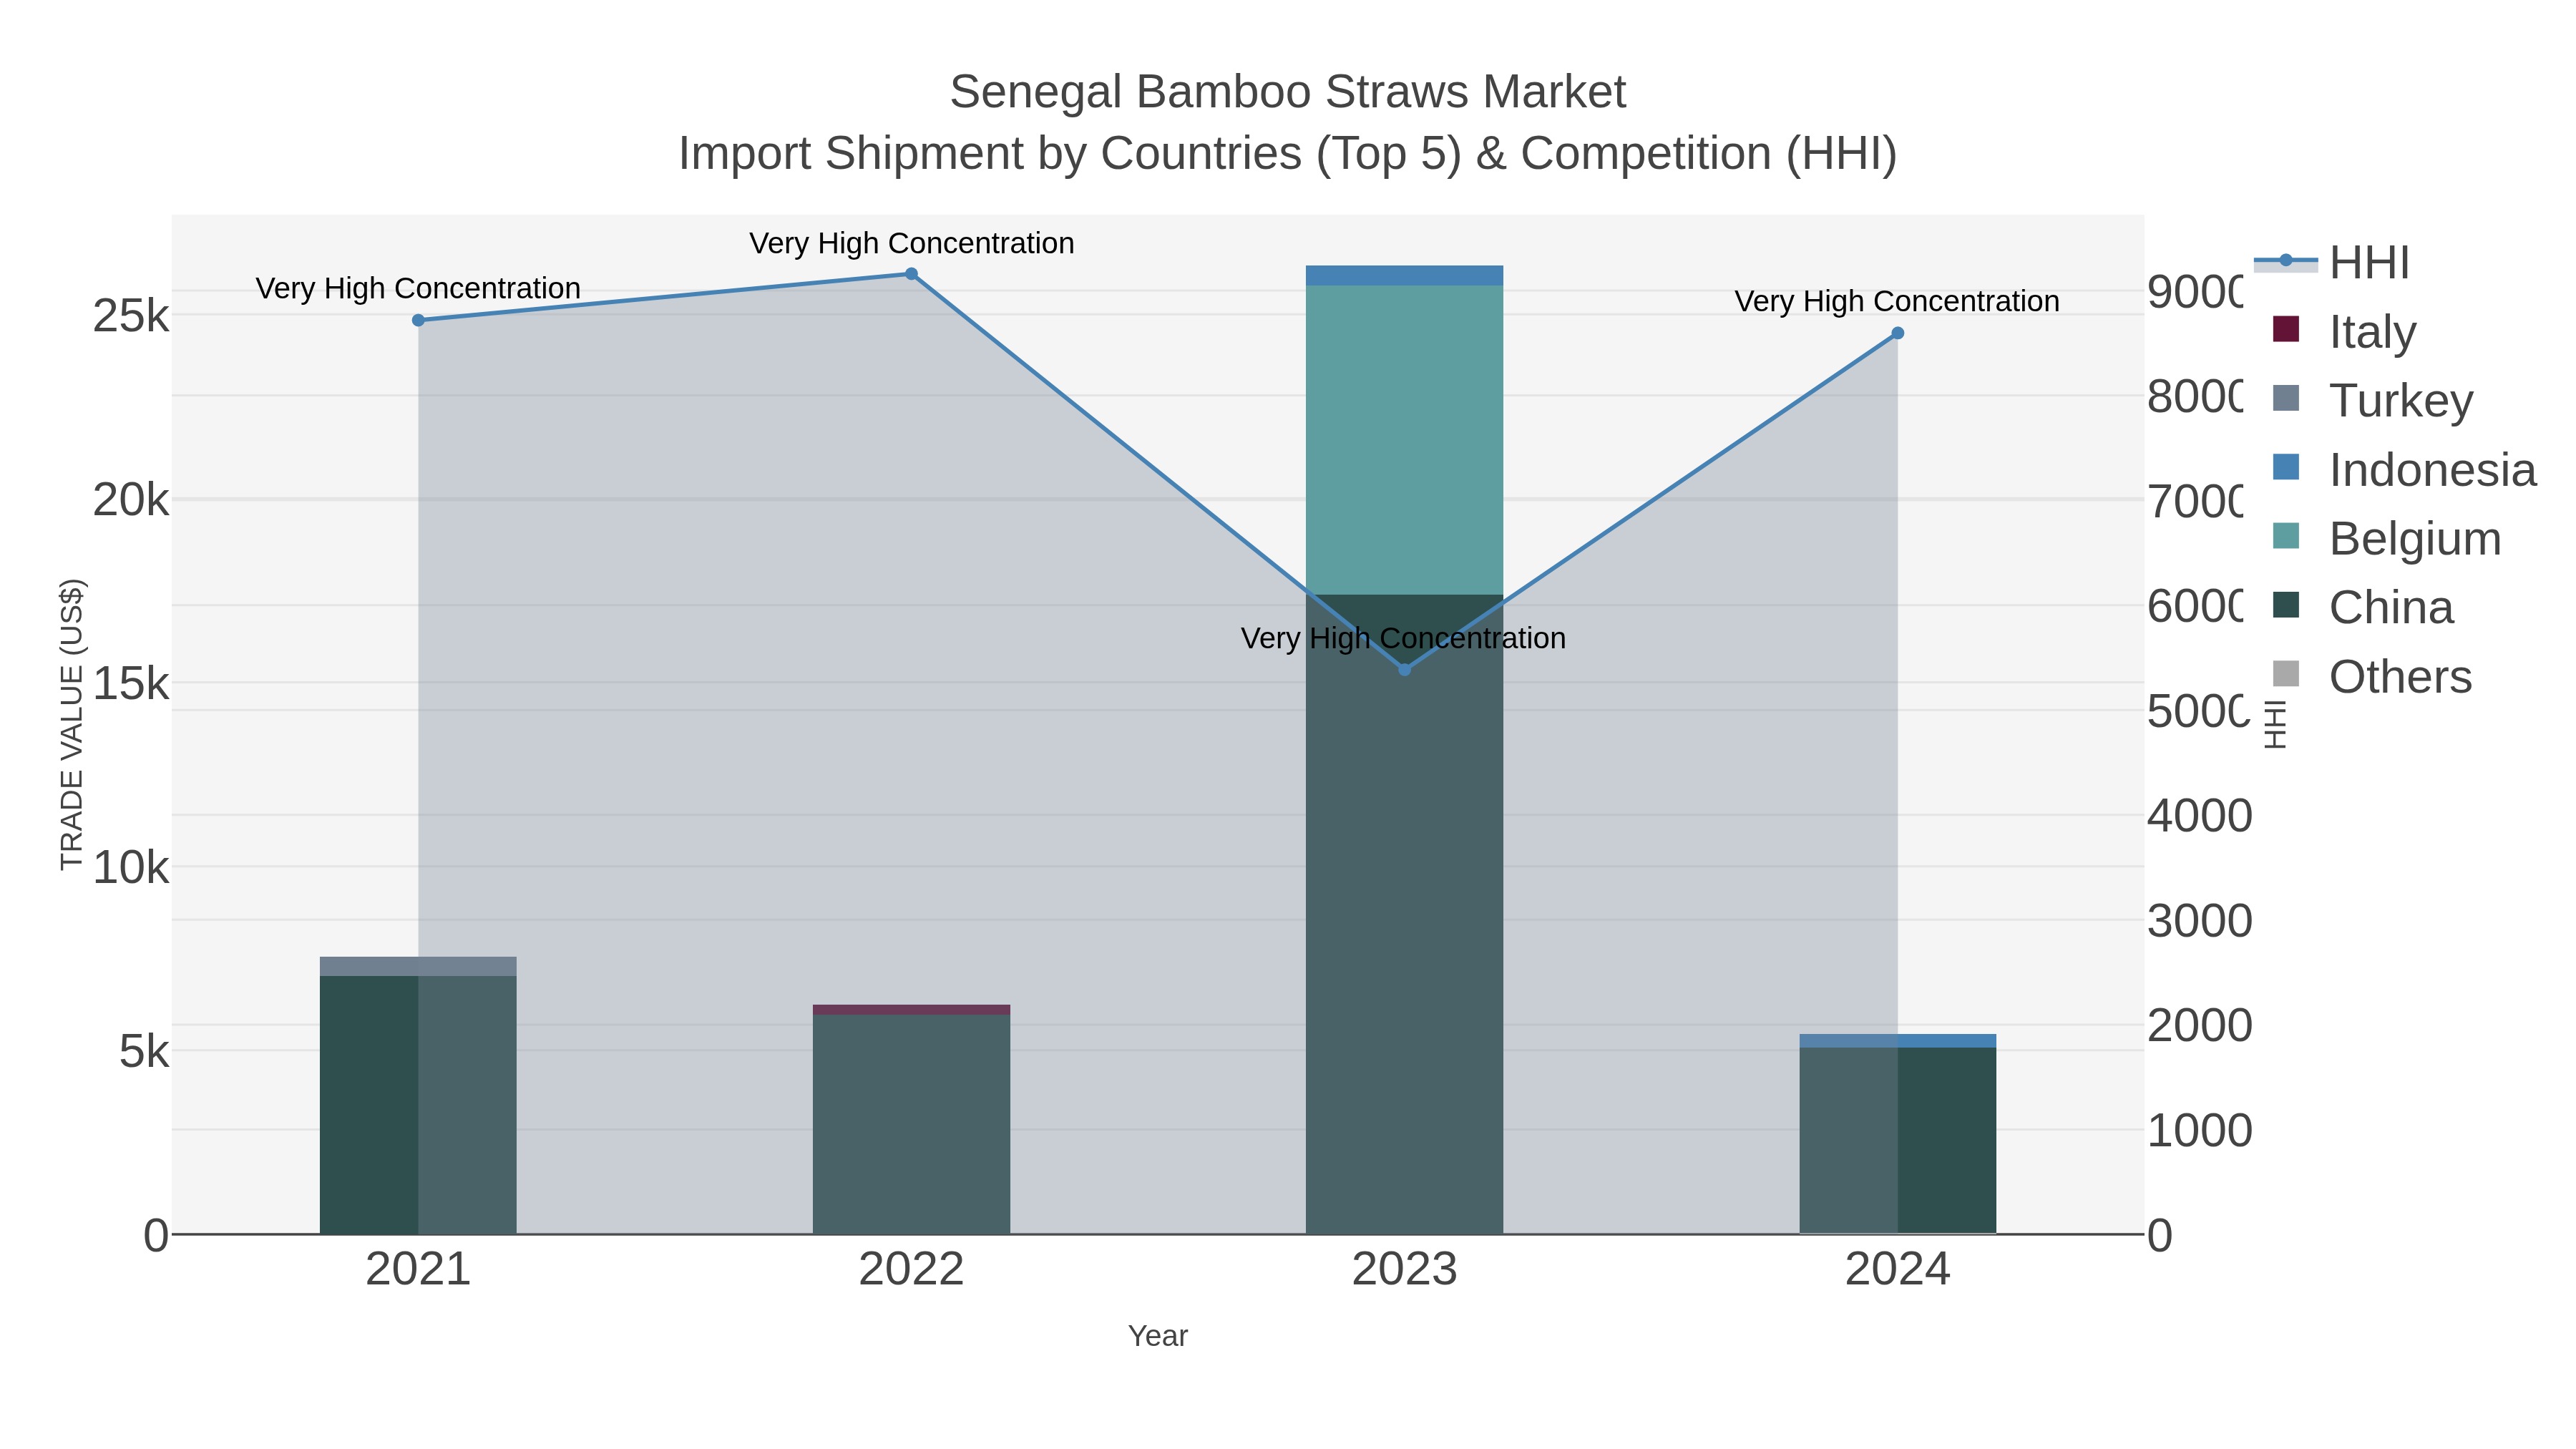Click the 'TRADE VALUE (US$)' axis title
This screenshot has height=1449, width=2576.
[71, 724]
